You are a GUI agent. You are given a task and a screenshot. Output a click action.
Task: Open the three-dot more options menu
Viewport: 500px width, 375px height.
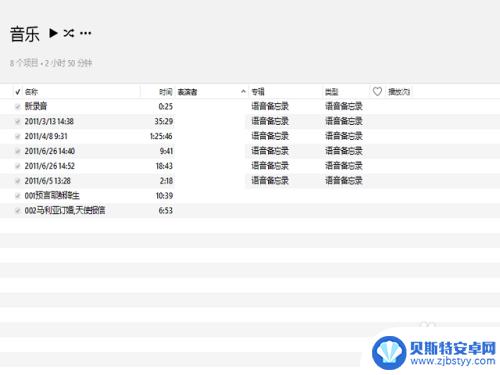pos(86,33)
